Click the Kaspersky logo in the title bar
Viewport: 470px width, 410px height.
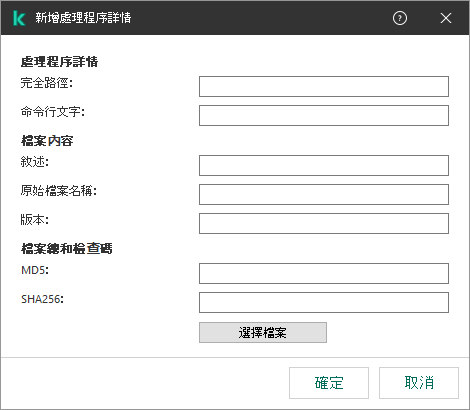pos(19,18)
